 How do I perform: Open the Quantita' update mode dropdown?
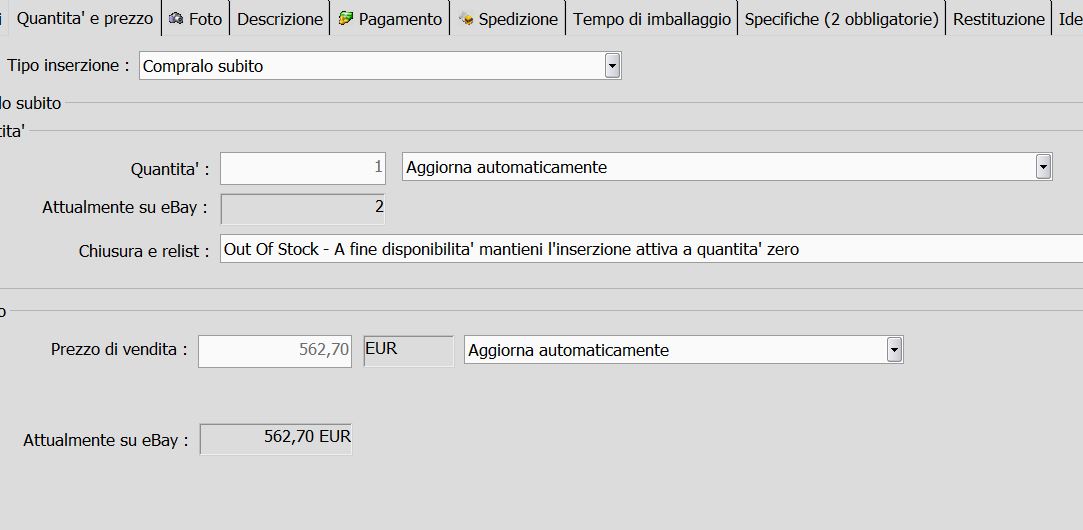point(1043,167)
